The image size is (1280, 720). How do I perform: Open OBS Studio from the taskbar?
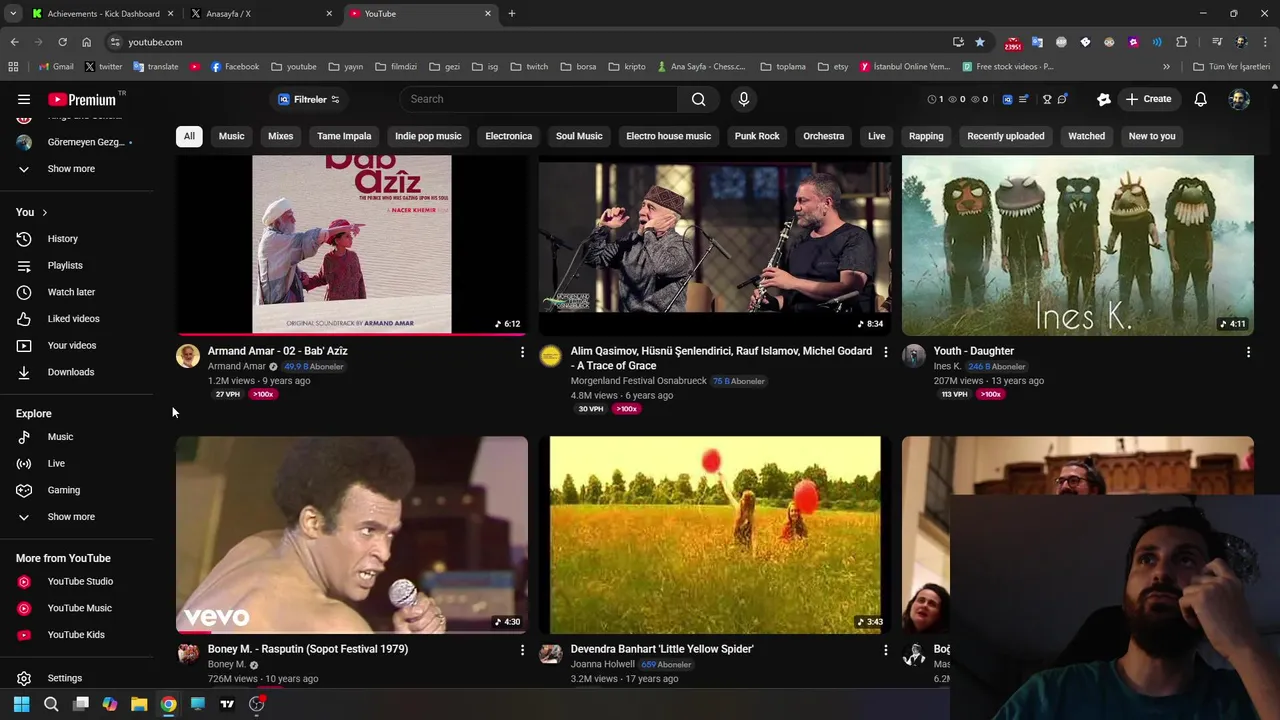[257, 704]
